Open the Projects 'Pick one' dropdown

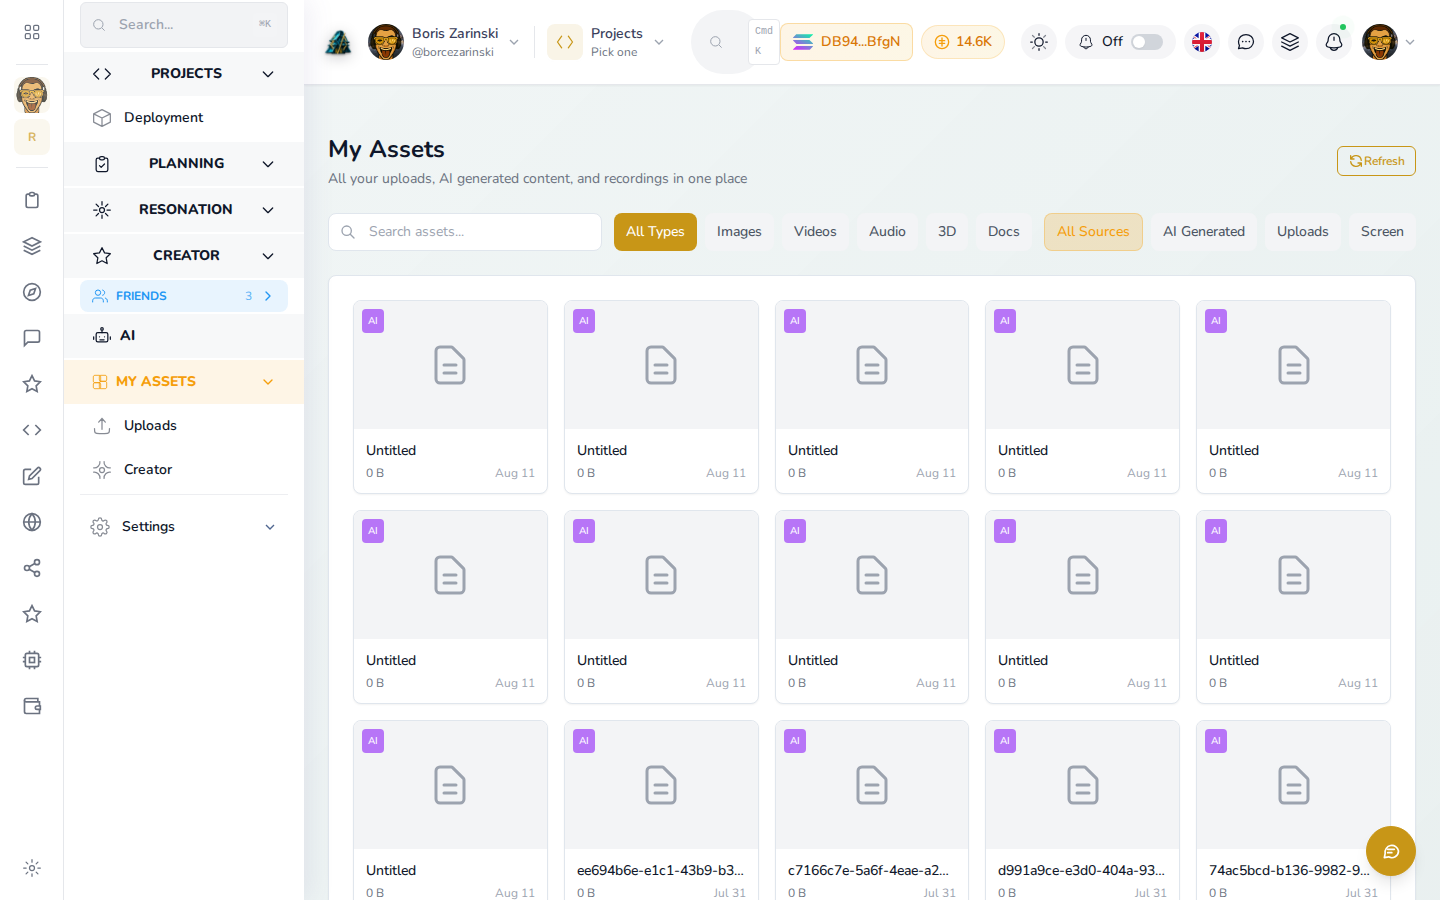pos(606,42)
